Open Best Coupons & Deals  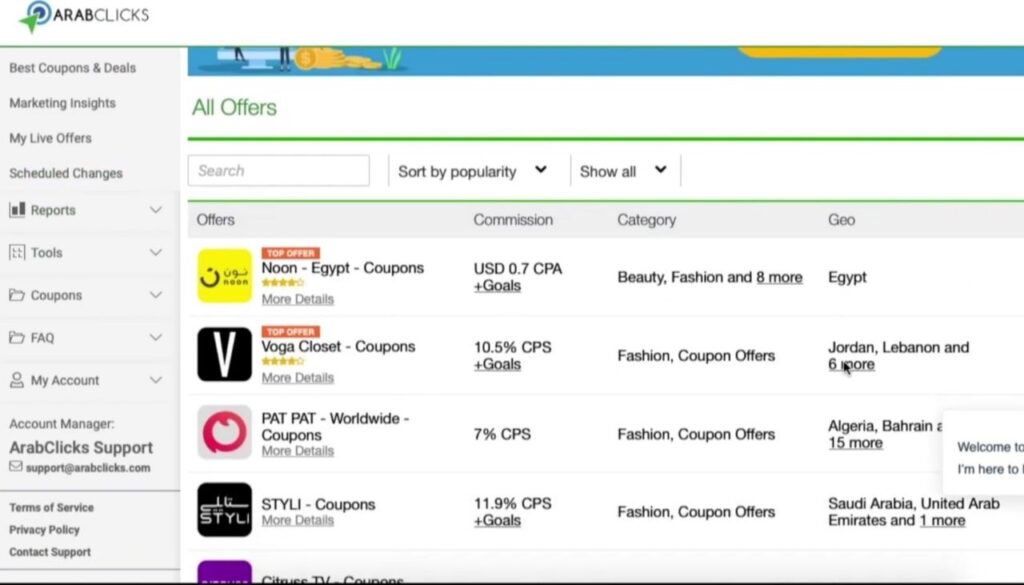tap(72, 68)
